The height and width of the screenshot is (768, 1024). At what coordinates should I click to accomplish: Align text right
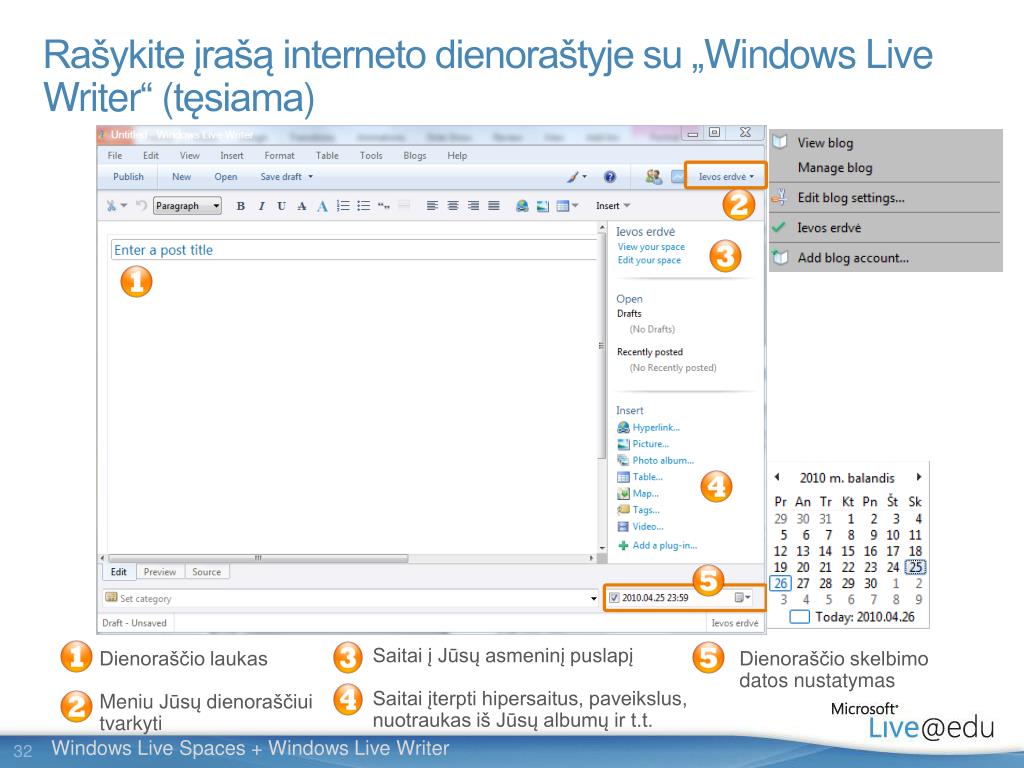pyautogui.click(x=473, y=206)
